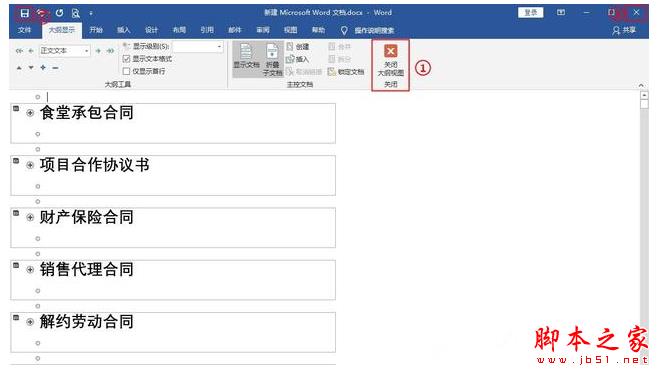
Task: Expand heading 食堂承包合同 plus symbol
Action: pyautogui.click(x=30, y=112)
